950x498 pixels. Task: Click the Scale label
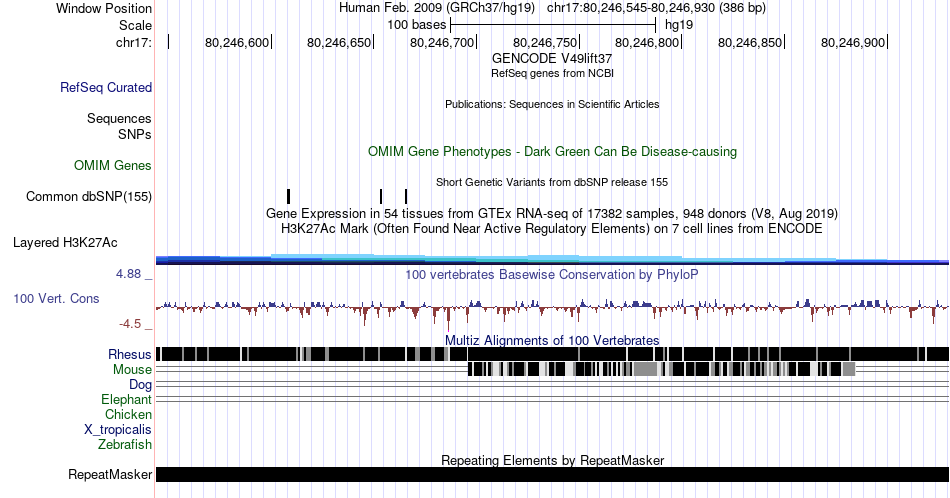click(135, 25)
